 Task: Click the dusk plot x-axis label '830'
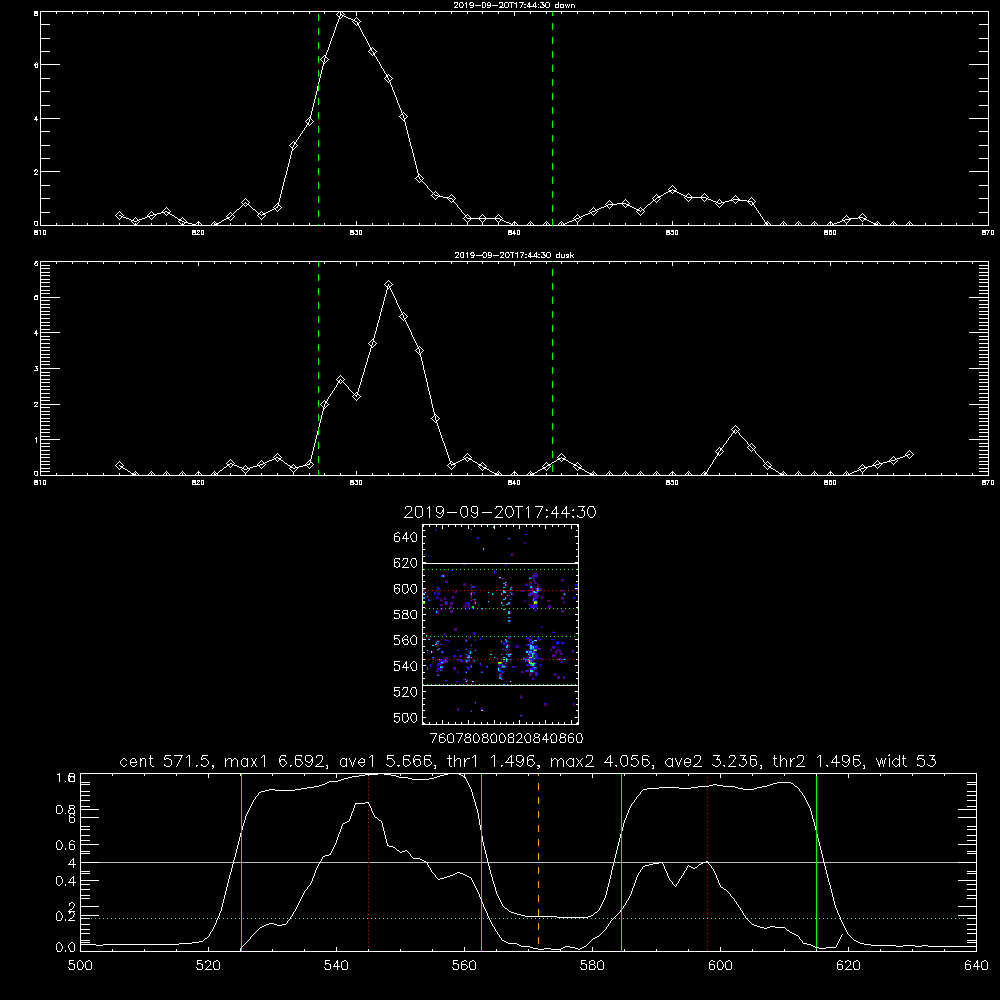pos(356,483)
